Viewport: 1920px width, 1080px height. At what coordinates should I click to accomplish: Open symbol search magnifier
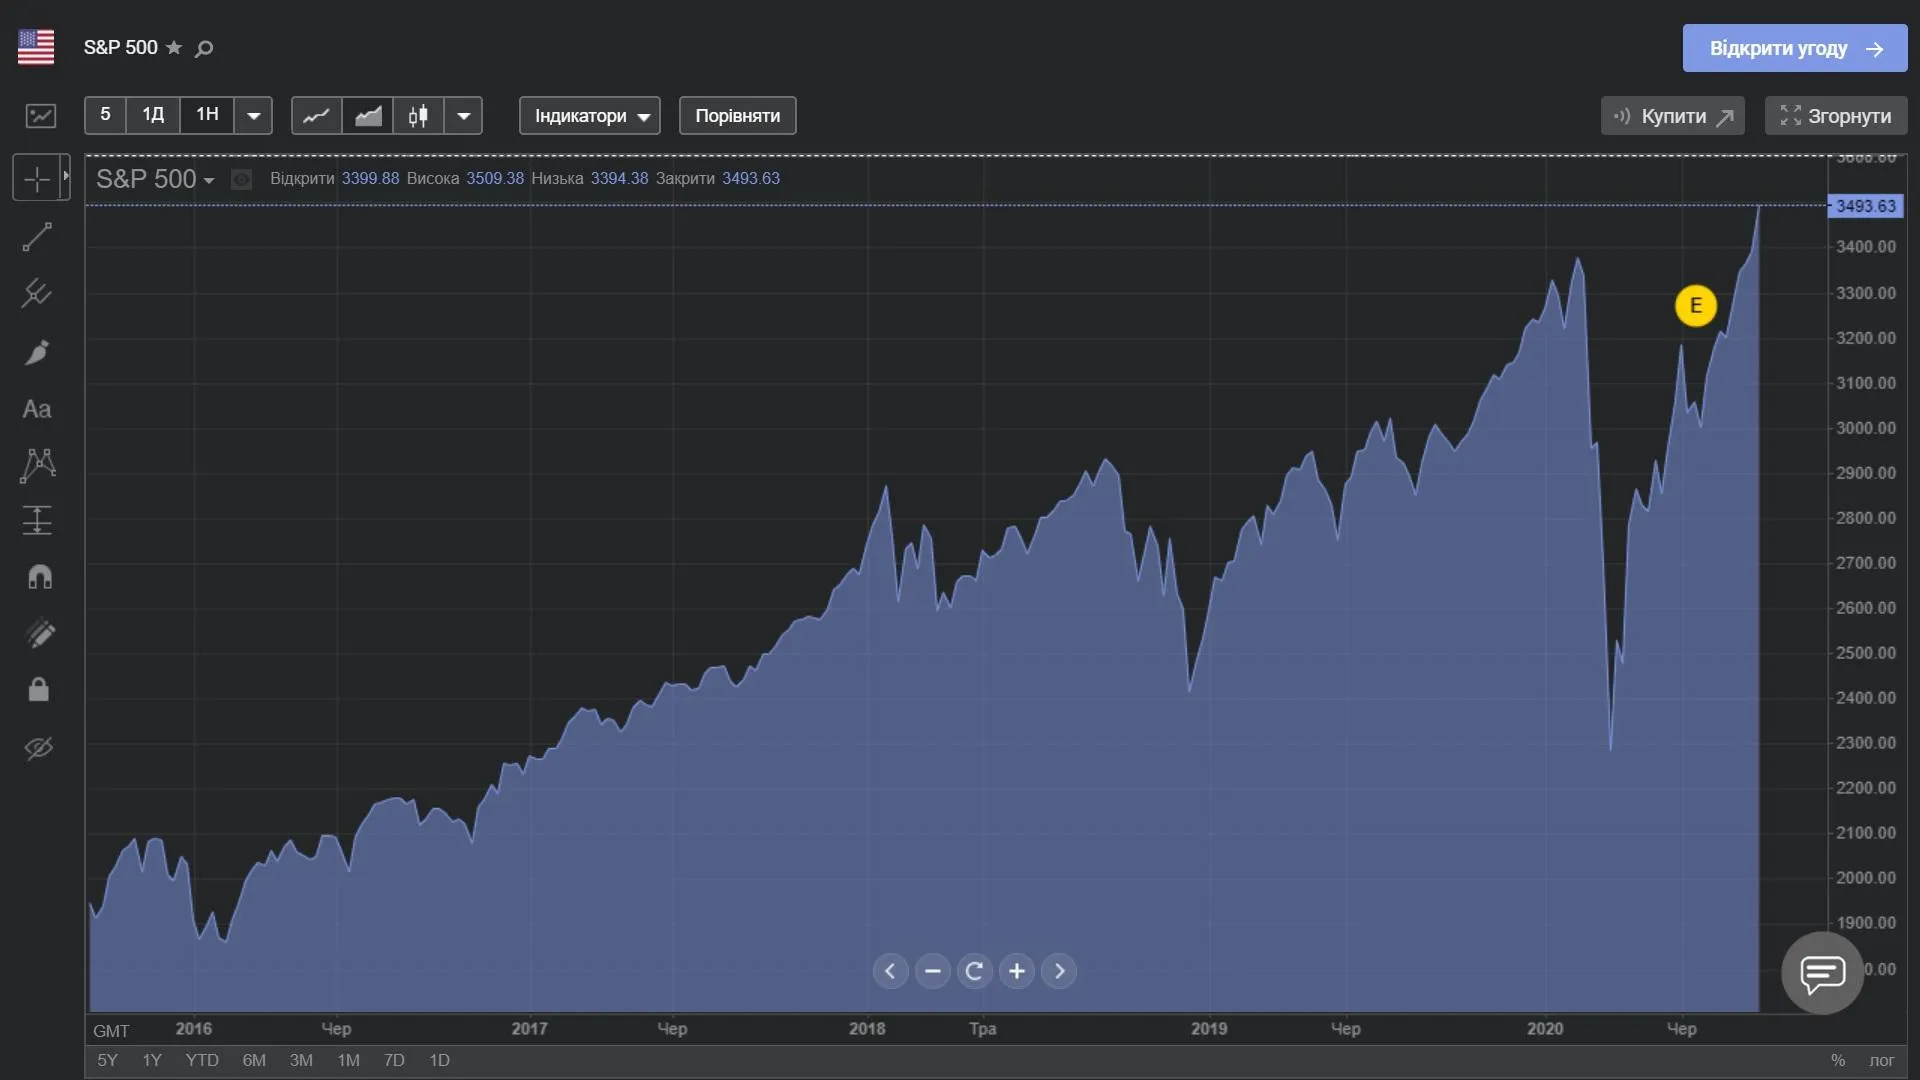click(204, 48)
